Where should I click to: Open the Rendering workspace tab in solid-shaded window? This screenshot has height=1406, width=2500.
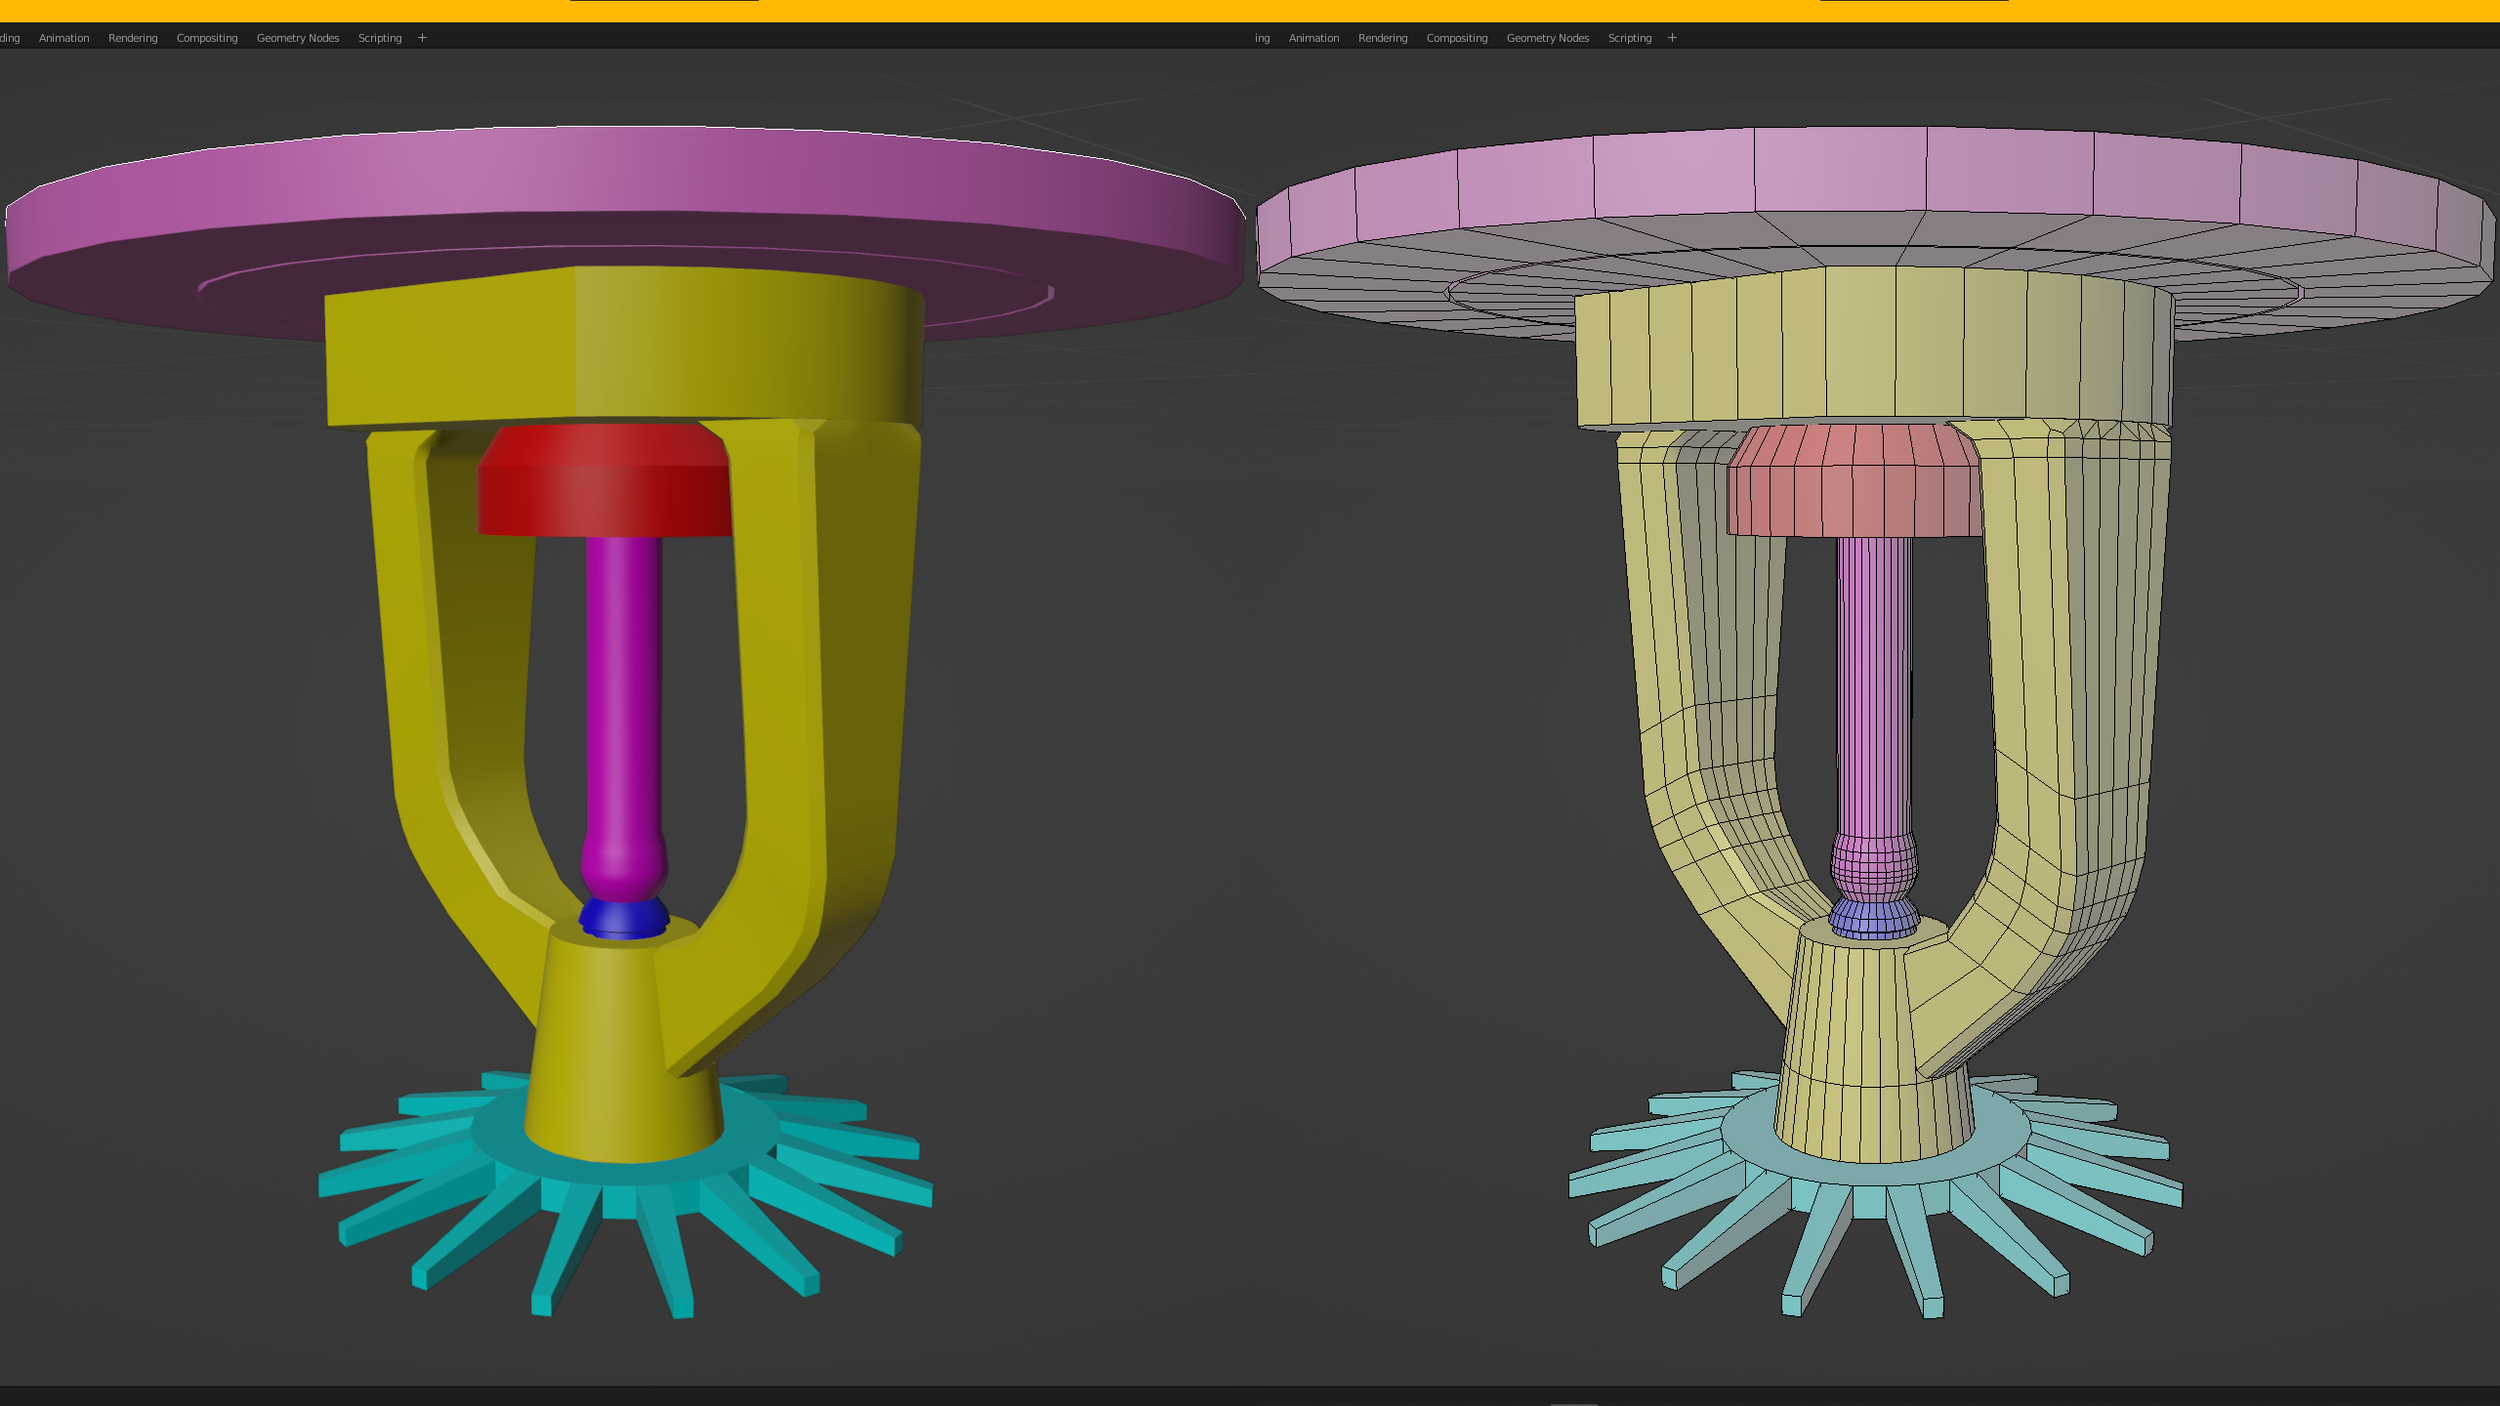tap(133, 38)
